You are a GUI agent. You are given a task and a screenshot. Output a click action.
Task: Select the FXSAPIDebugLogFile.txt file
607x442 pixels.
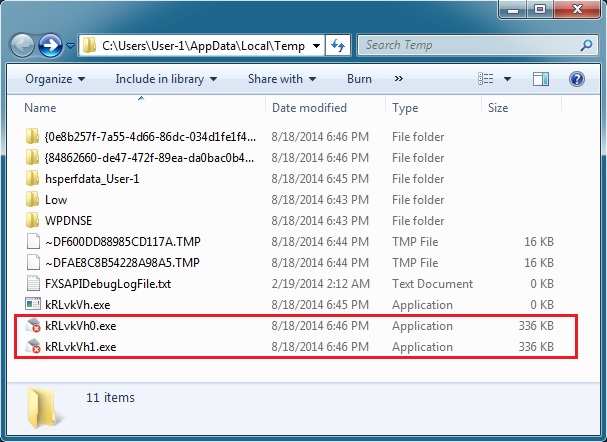tap(108, 284)
